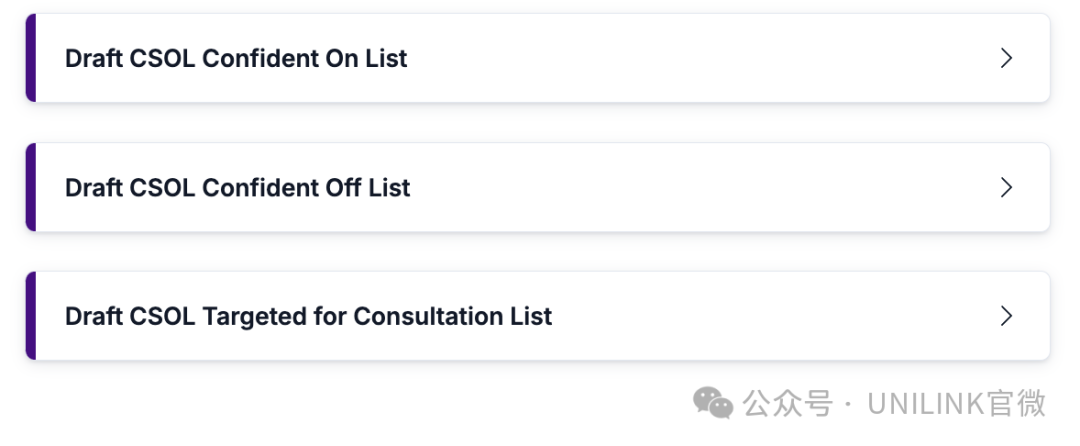Click the arrow icon on Confident Off List

point(1006,187)
